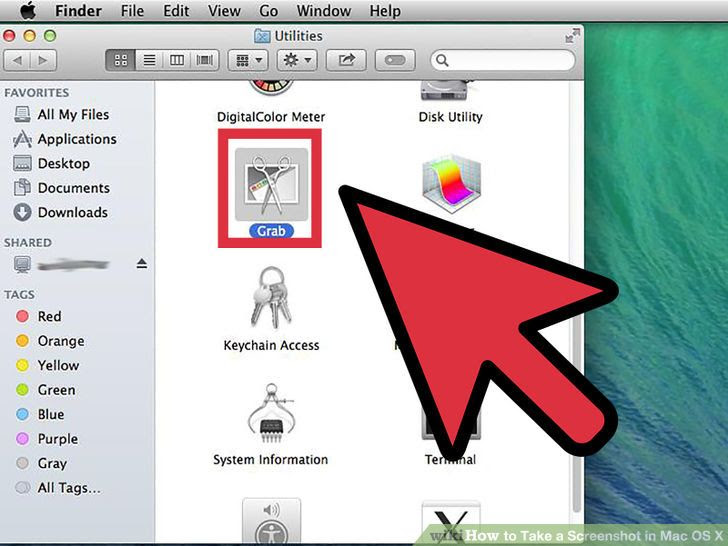
Task: Click the Finder search field
Action: (x=503, y=60)
